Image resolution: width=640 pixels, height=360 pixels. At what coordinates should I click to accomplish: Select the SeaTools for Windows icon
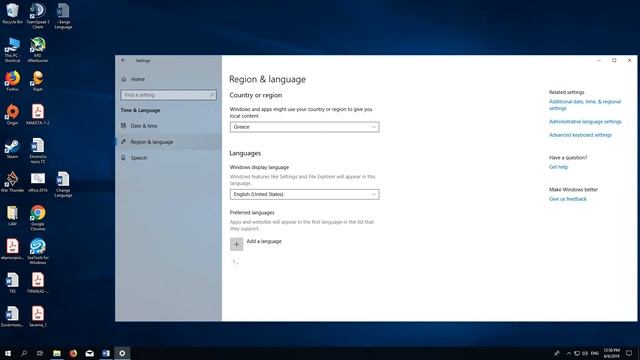pos(38,252)
